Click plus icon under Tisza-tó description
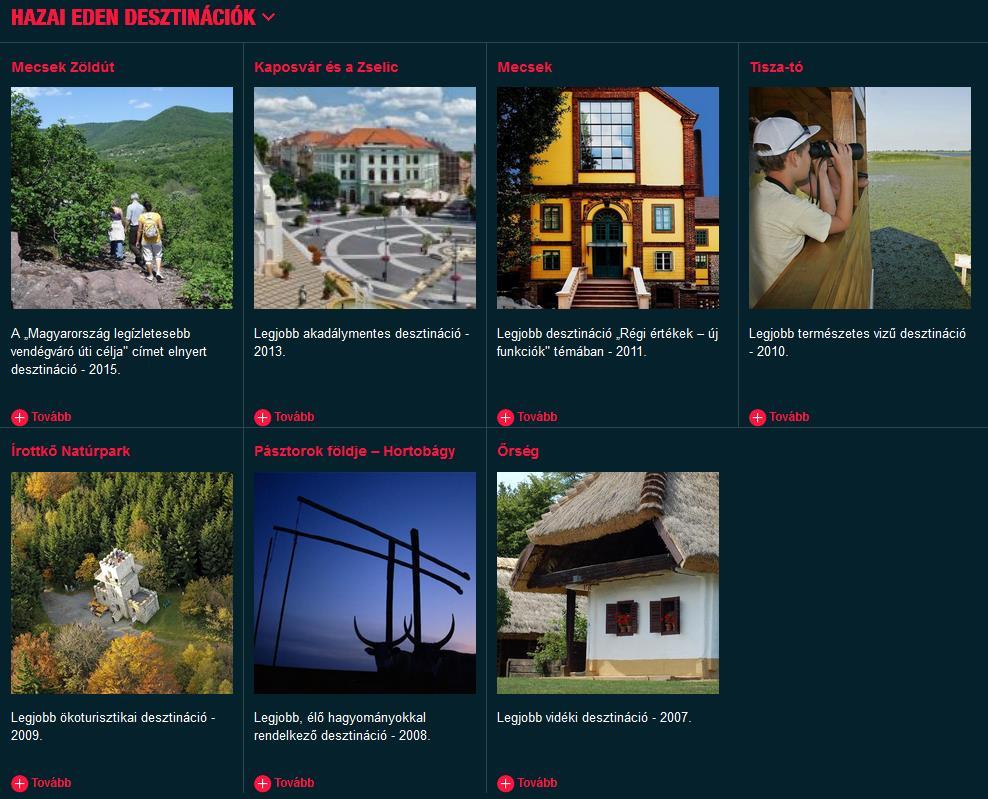 (757, 417)
